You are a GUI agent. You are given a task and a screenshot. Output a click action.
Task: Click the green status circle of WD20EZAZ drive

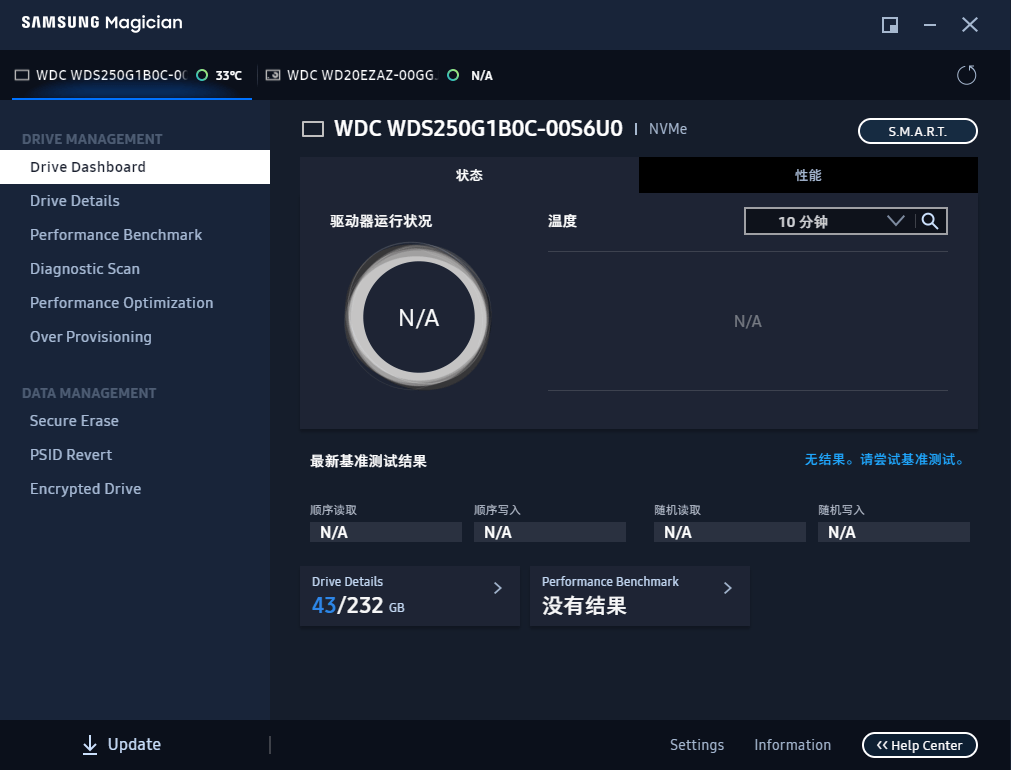(453, 75)
